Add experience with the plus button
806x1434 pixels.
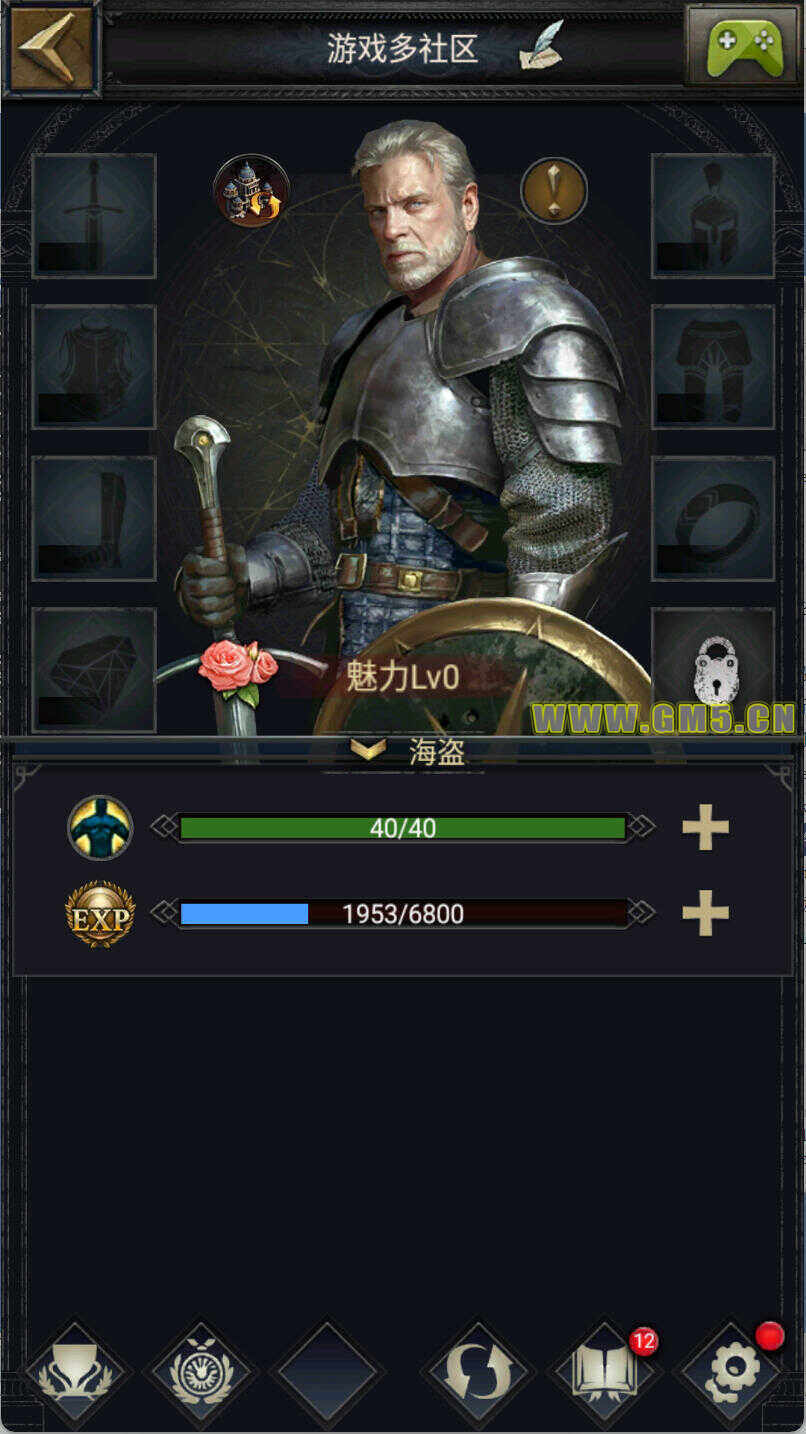click(705, 913)
